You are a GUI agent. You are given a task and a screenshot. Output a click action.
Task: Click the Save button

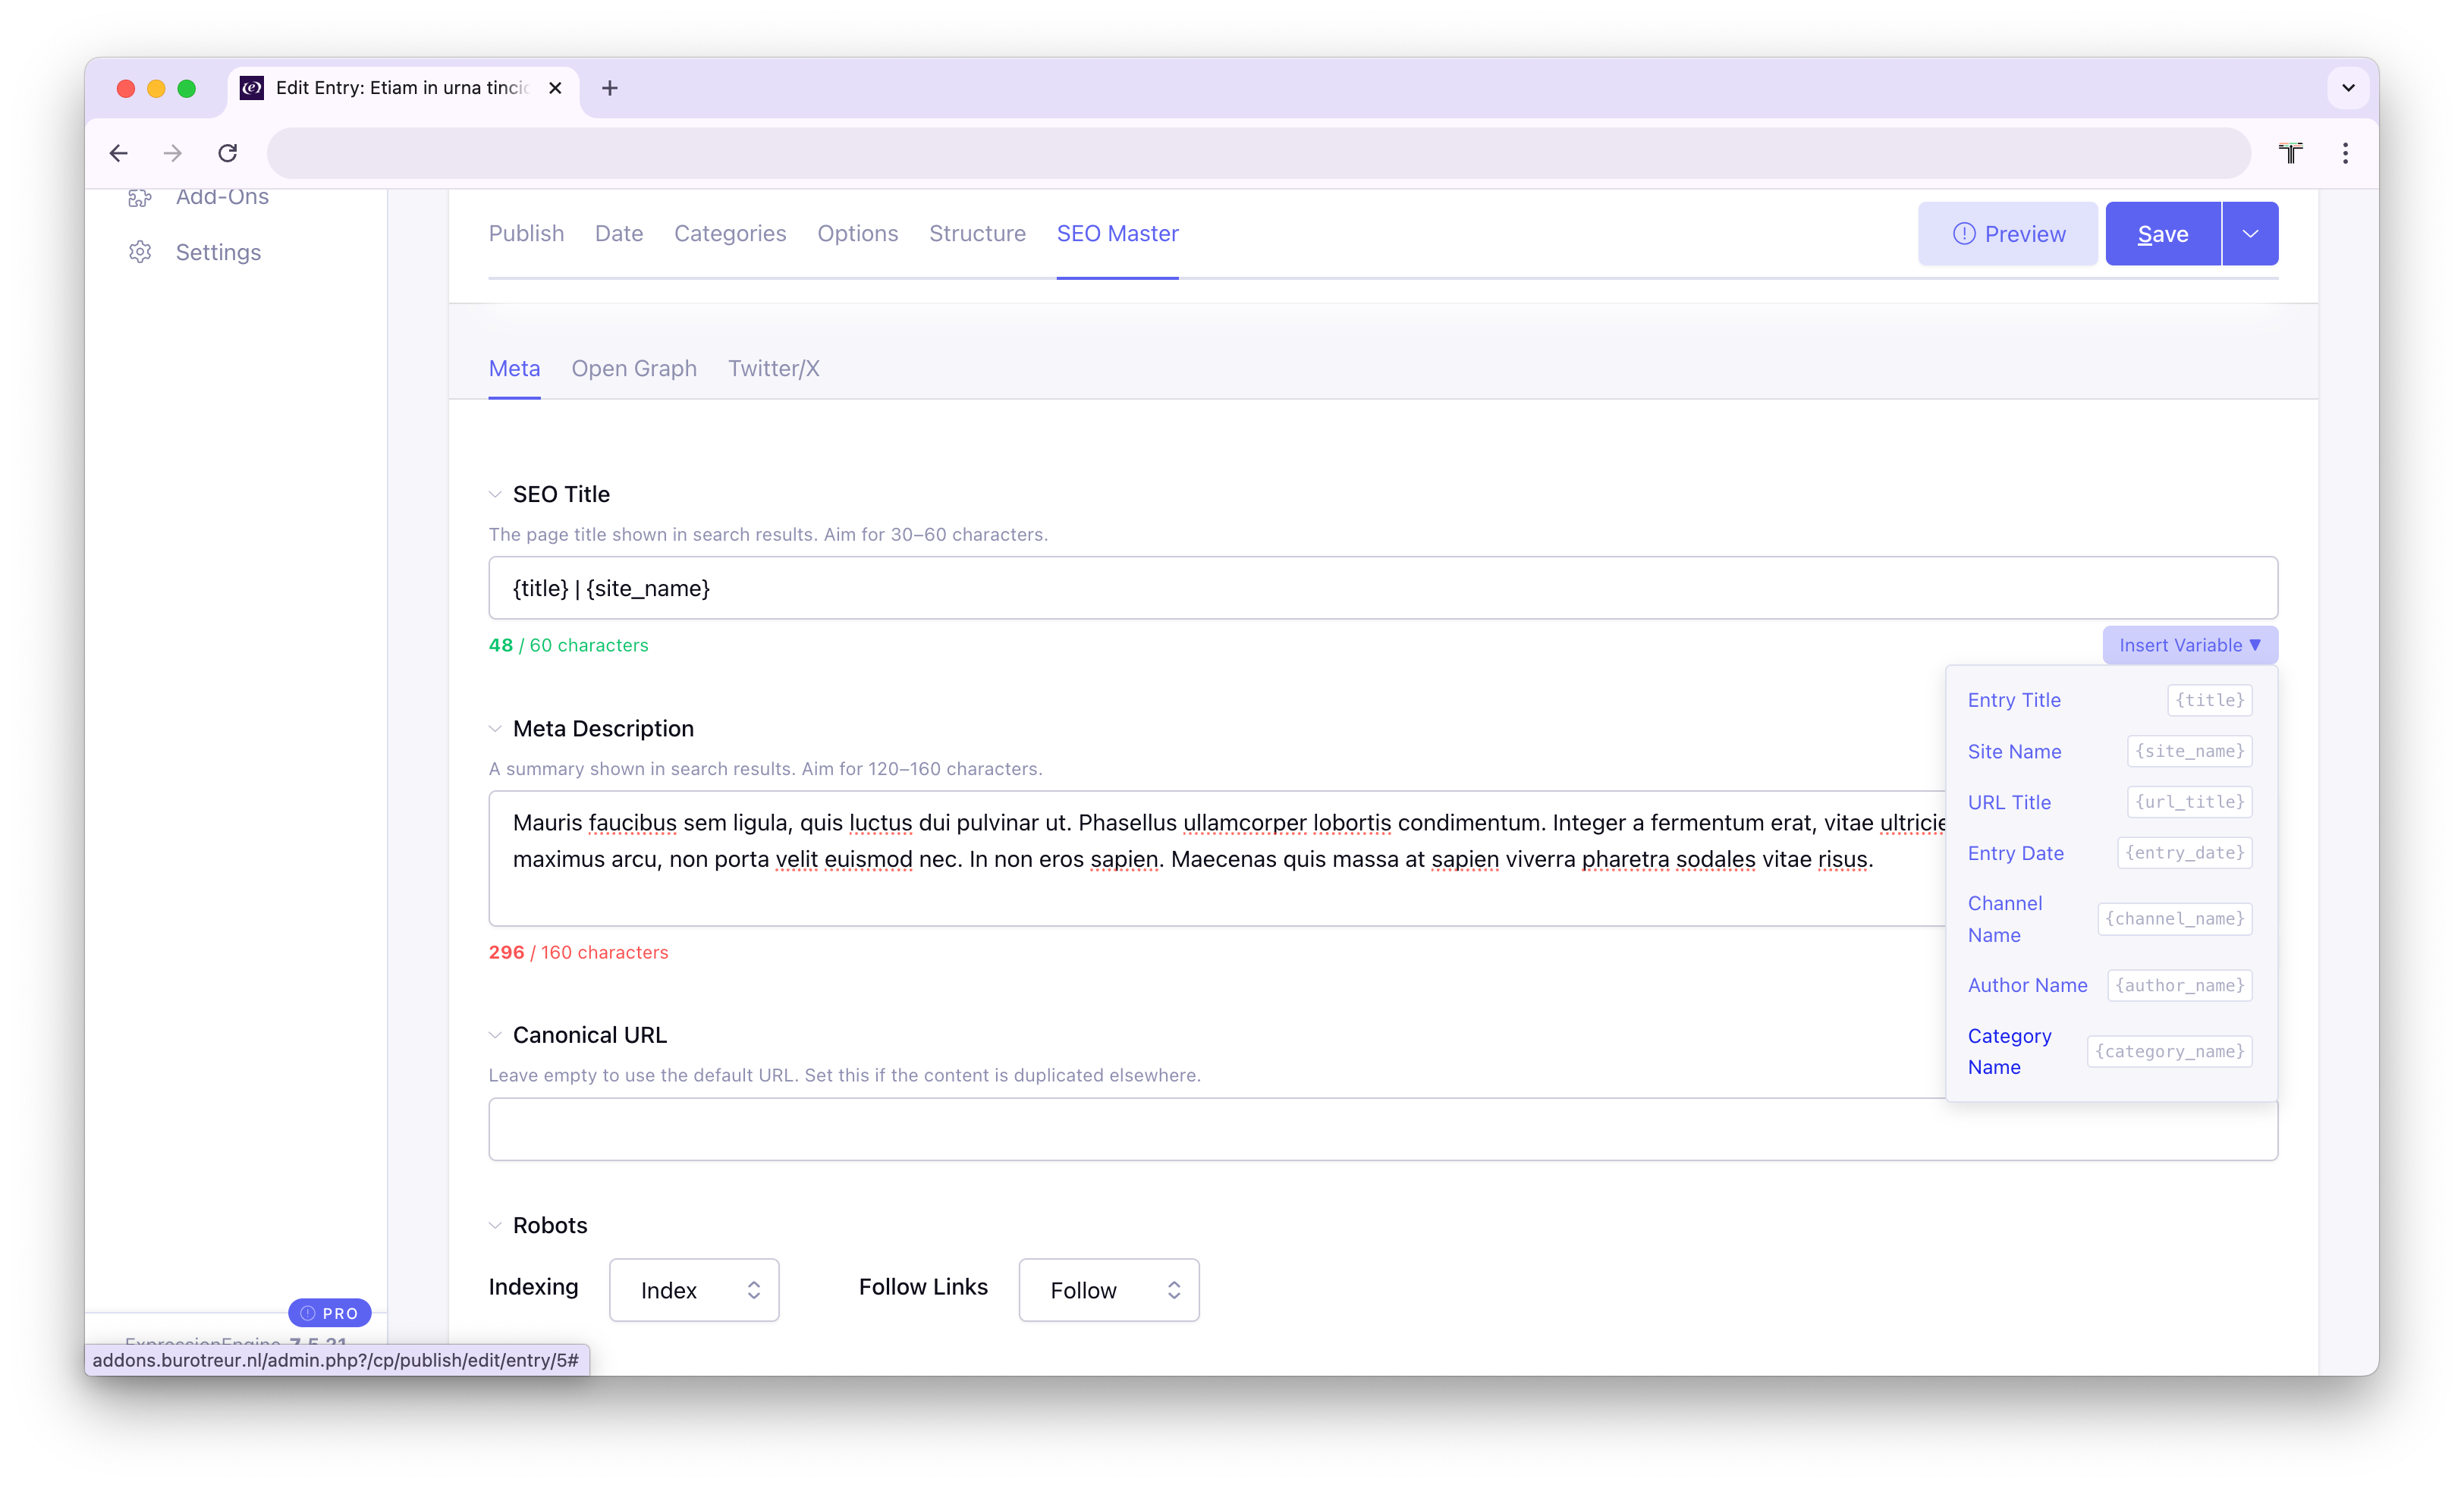[x=2161, y=233]
